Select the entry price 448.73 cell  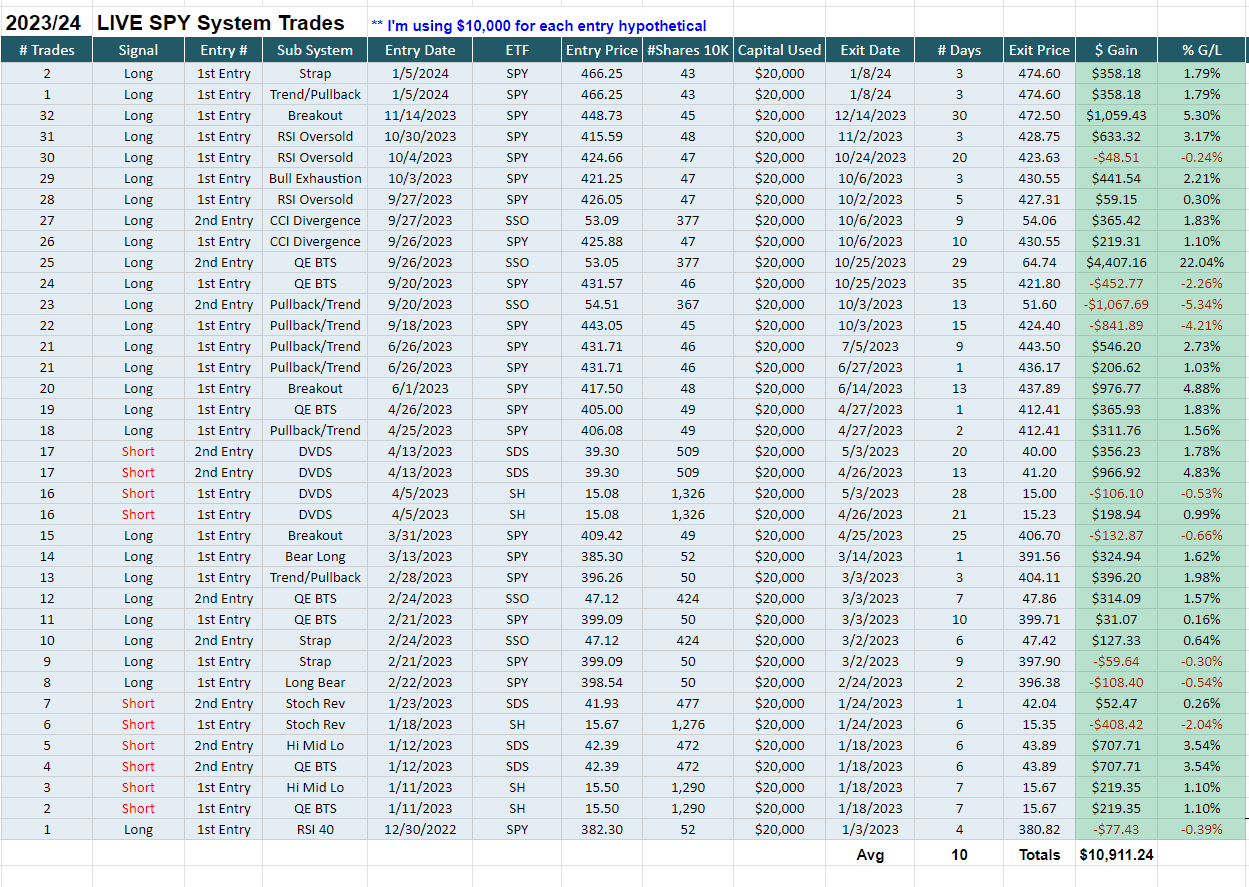(x=600, y=115)
